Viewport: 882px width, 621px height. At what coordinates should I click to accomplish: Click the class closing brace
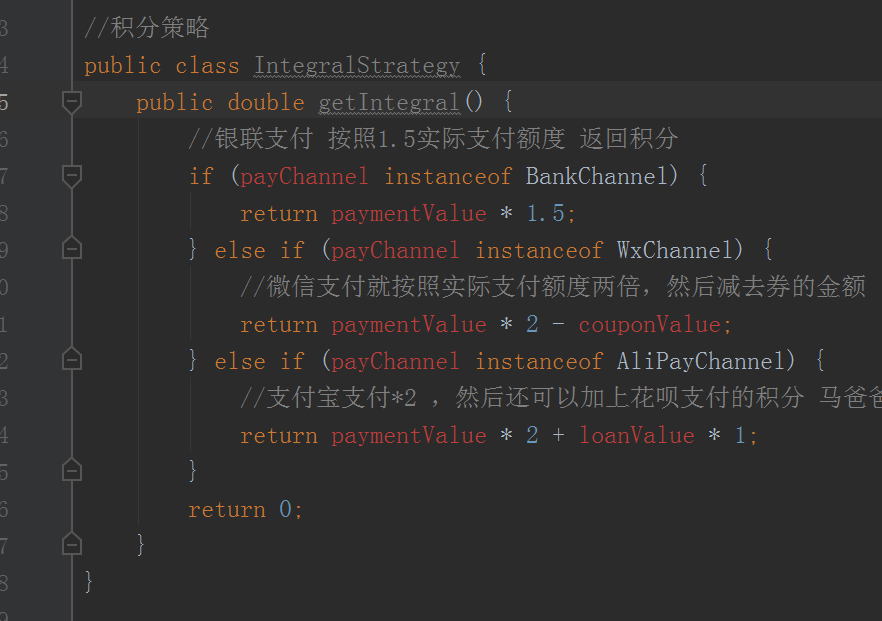click(x=89, y=582)
